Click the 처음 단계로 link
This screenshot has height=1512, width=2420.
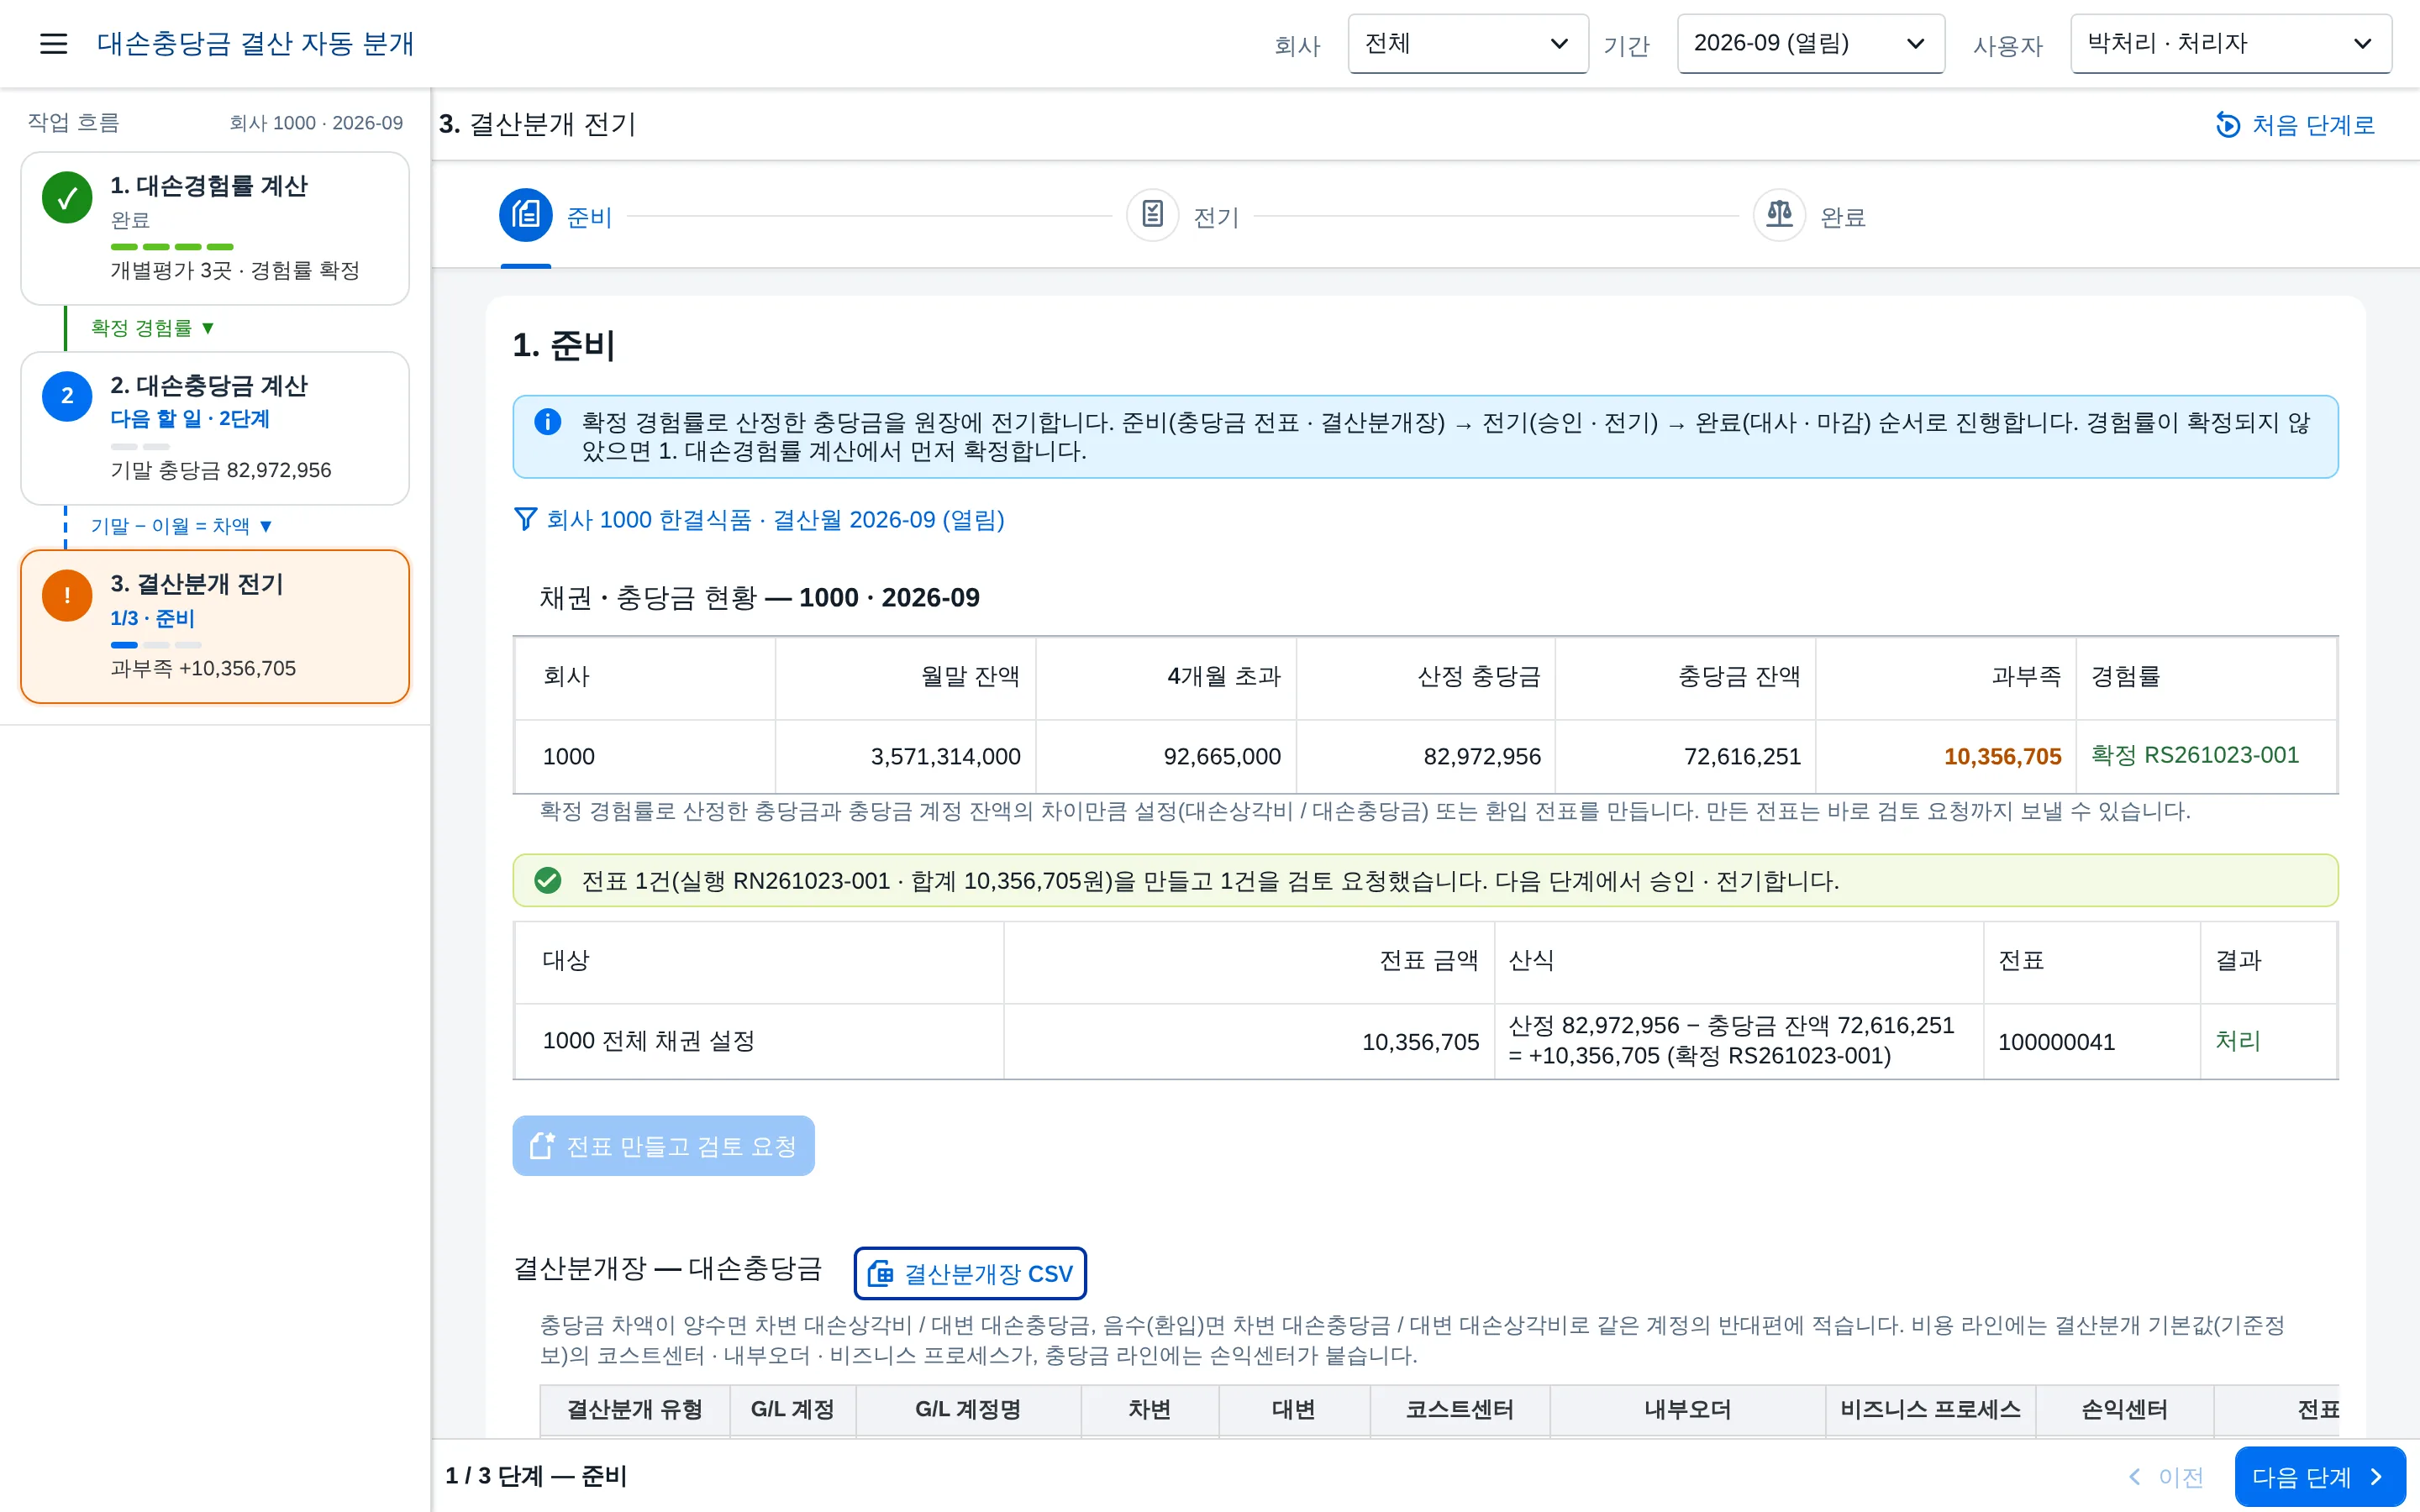(x=2295, y=125)
